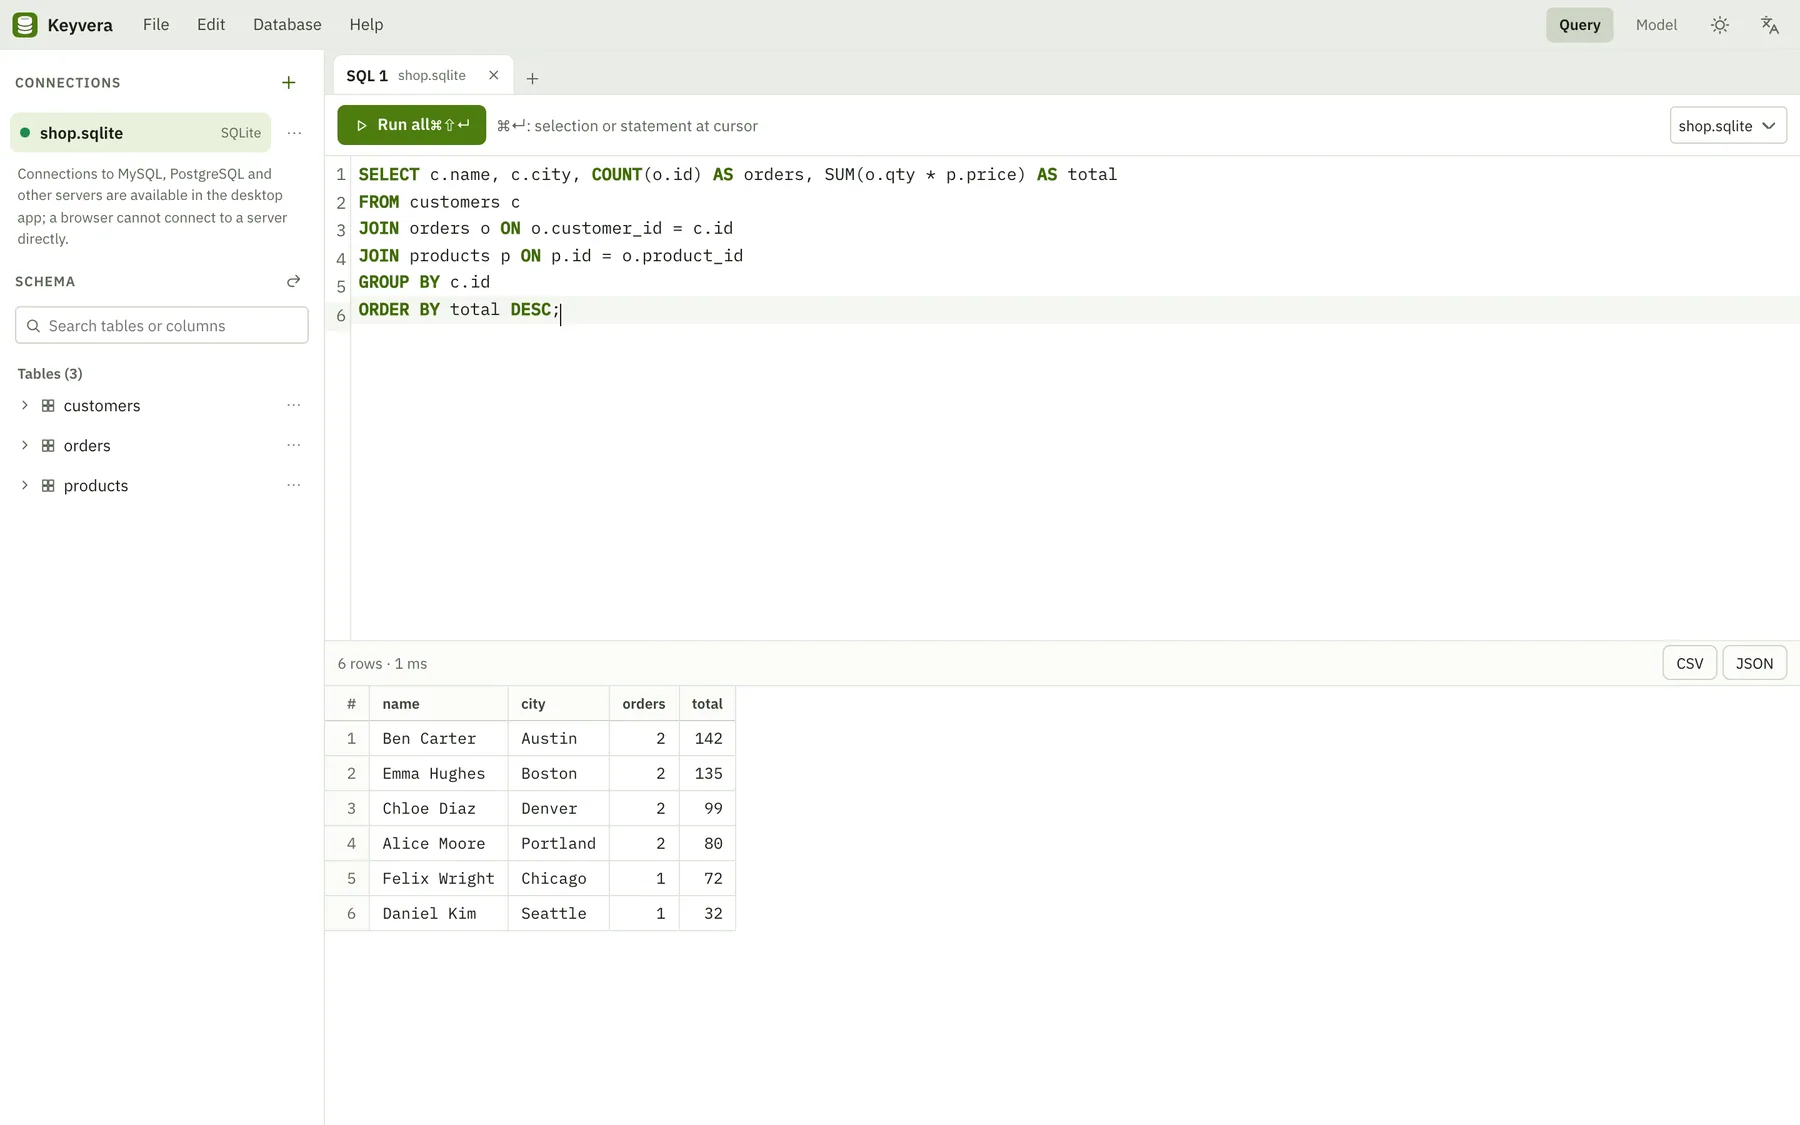
Task: Open orders table options ellipsis
Action: click(294, 446)
